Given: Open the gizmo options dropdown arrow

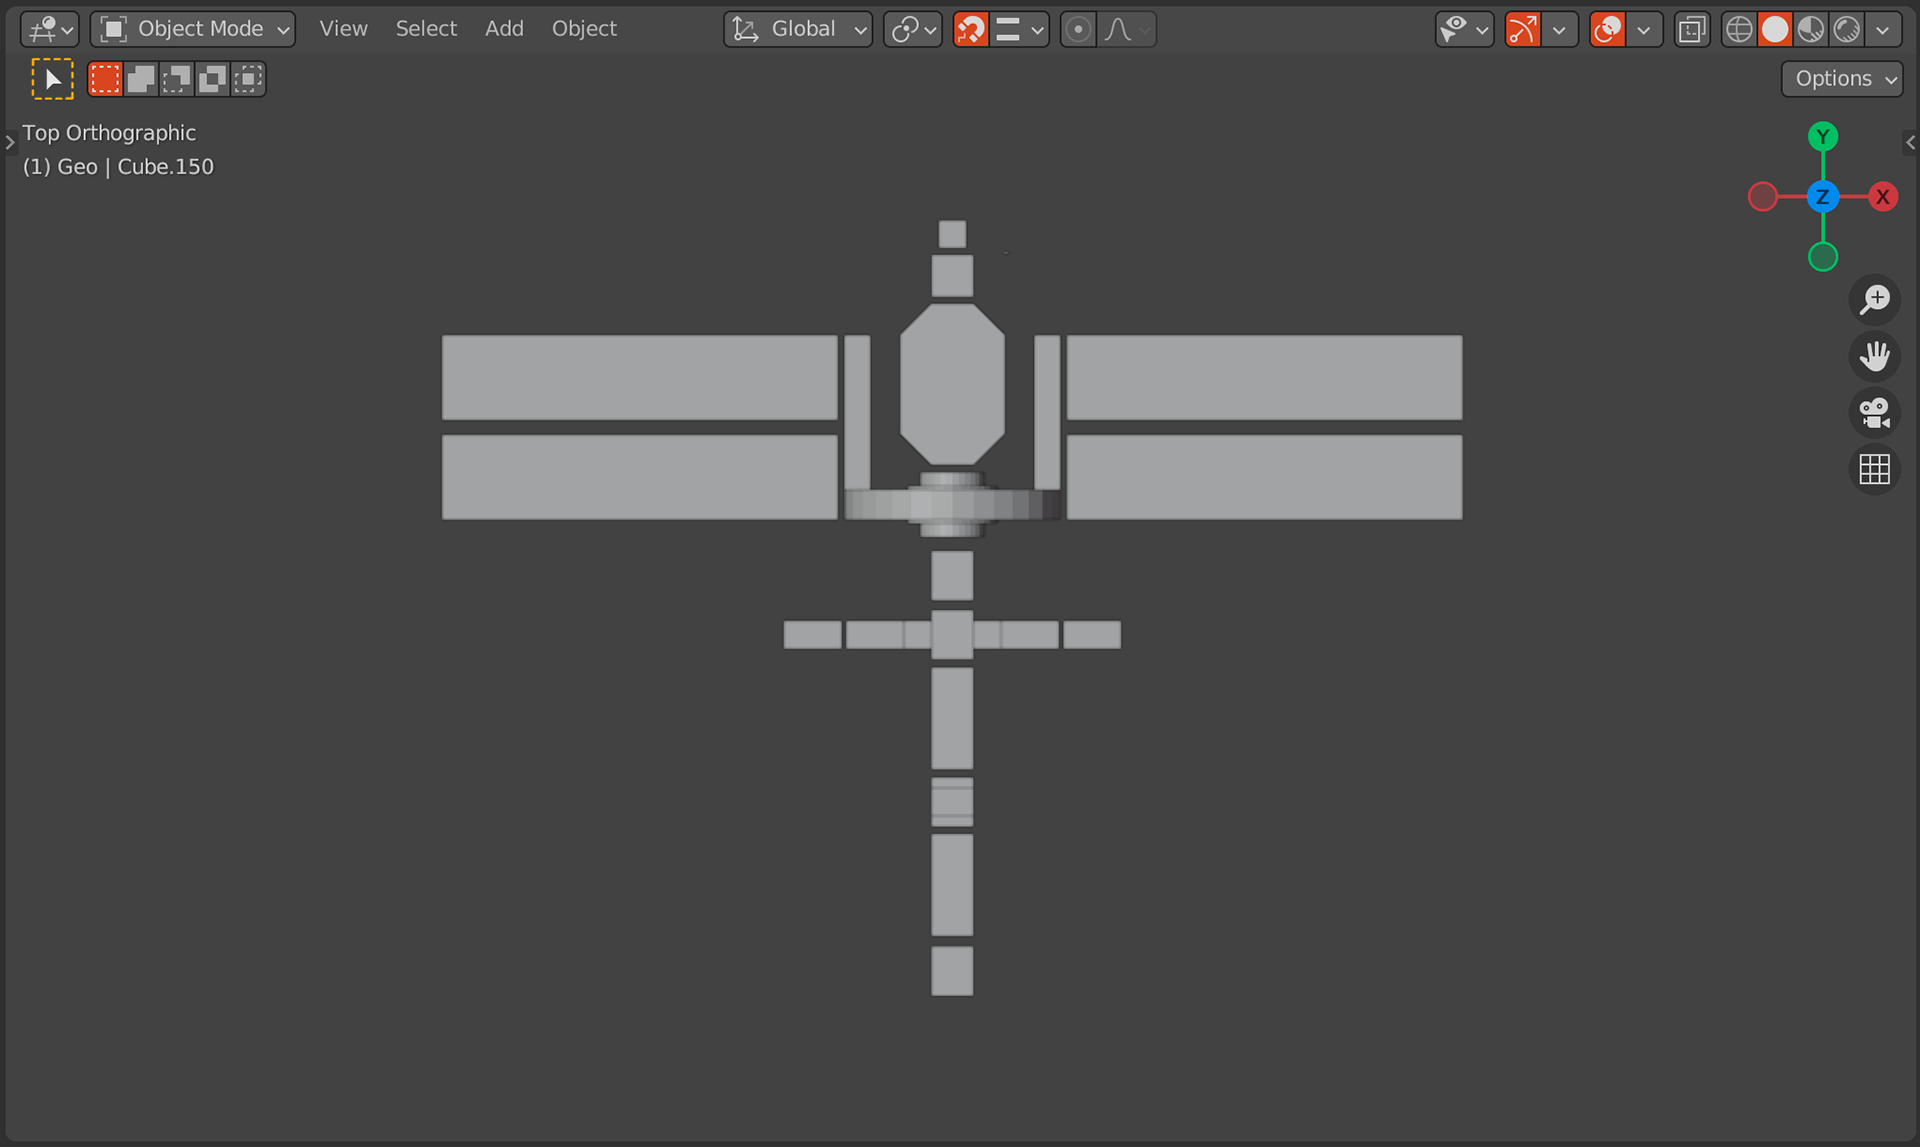Looking at the screenshot, I should tap(1559, 29).
